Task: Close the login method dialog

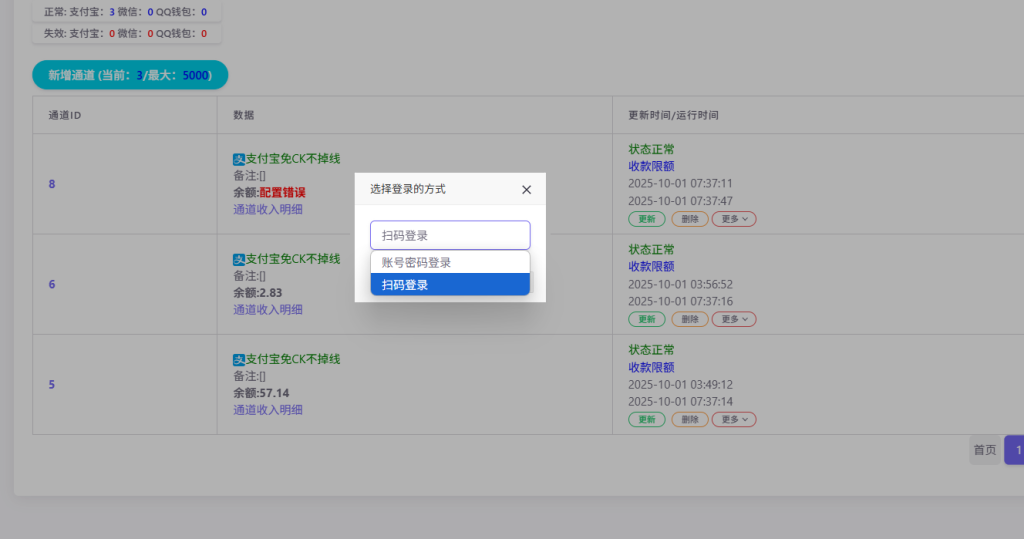Action: pos(526,189)
